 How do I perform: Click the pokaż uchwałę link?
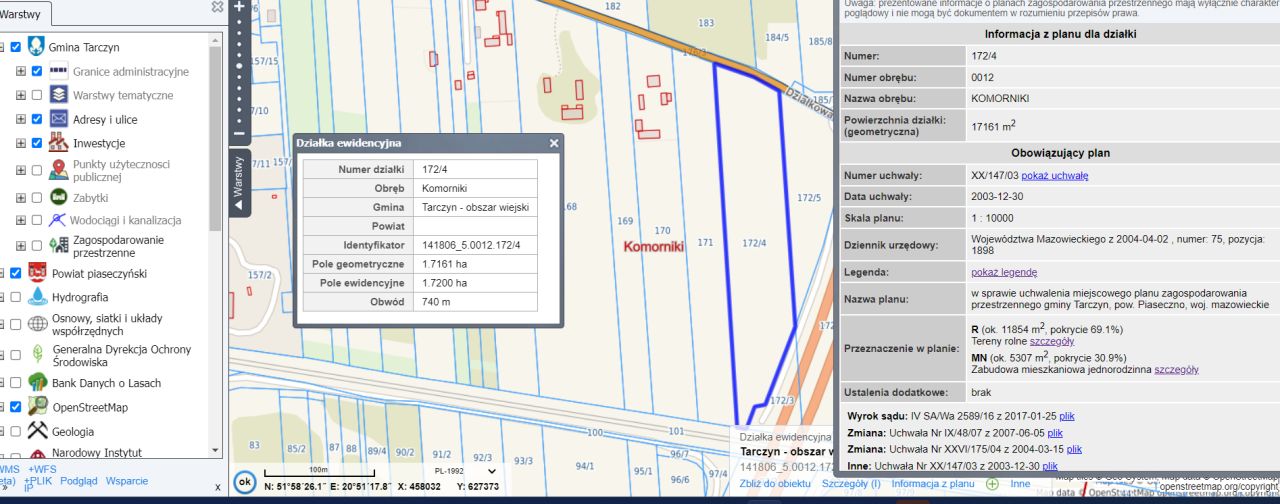[1054, 175]
